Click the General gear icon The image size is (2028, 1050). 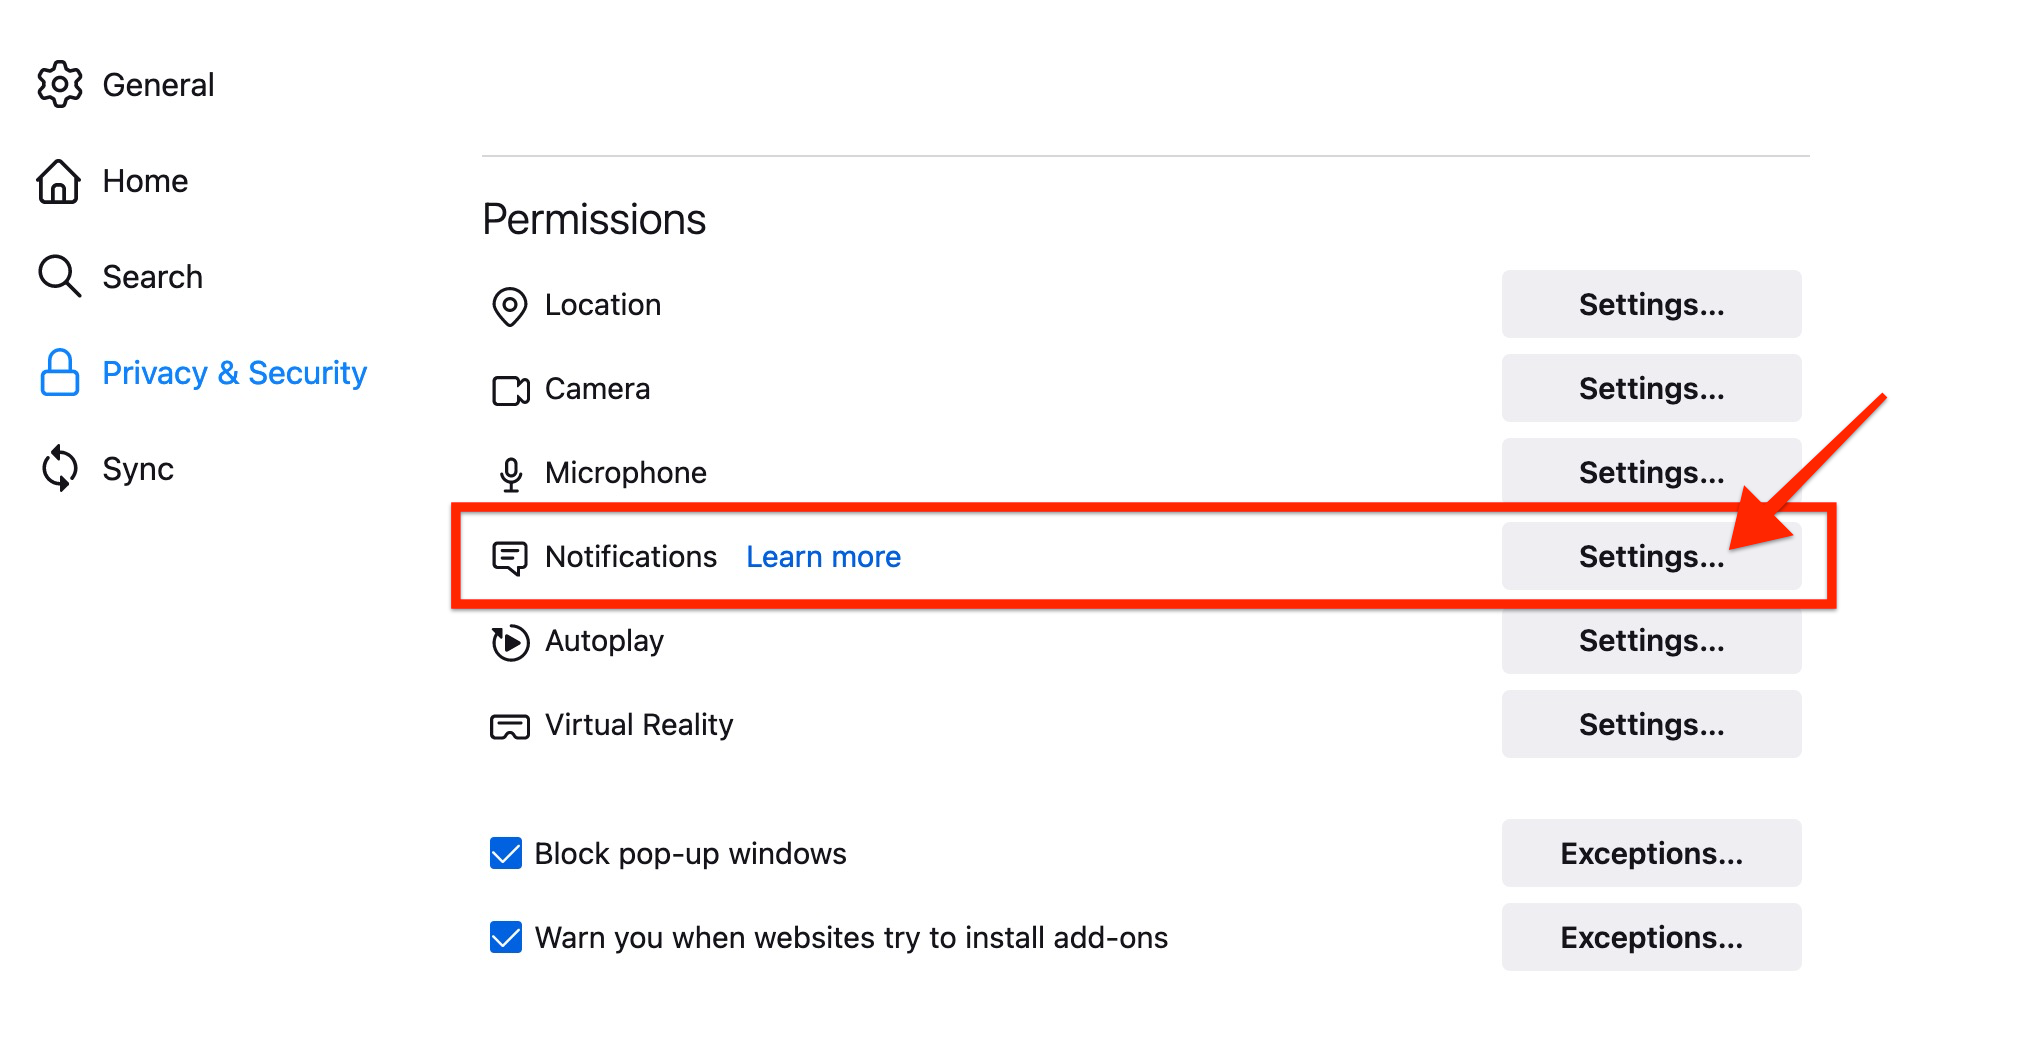tap(60, 84)
